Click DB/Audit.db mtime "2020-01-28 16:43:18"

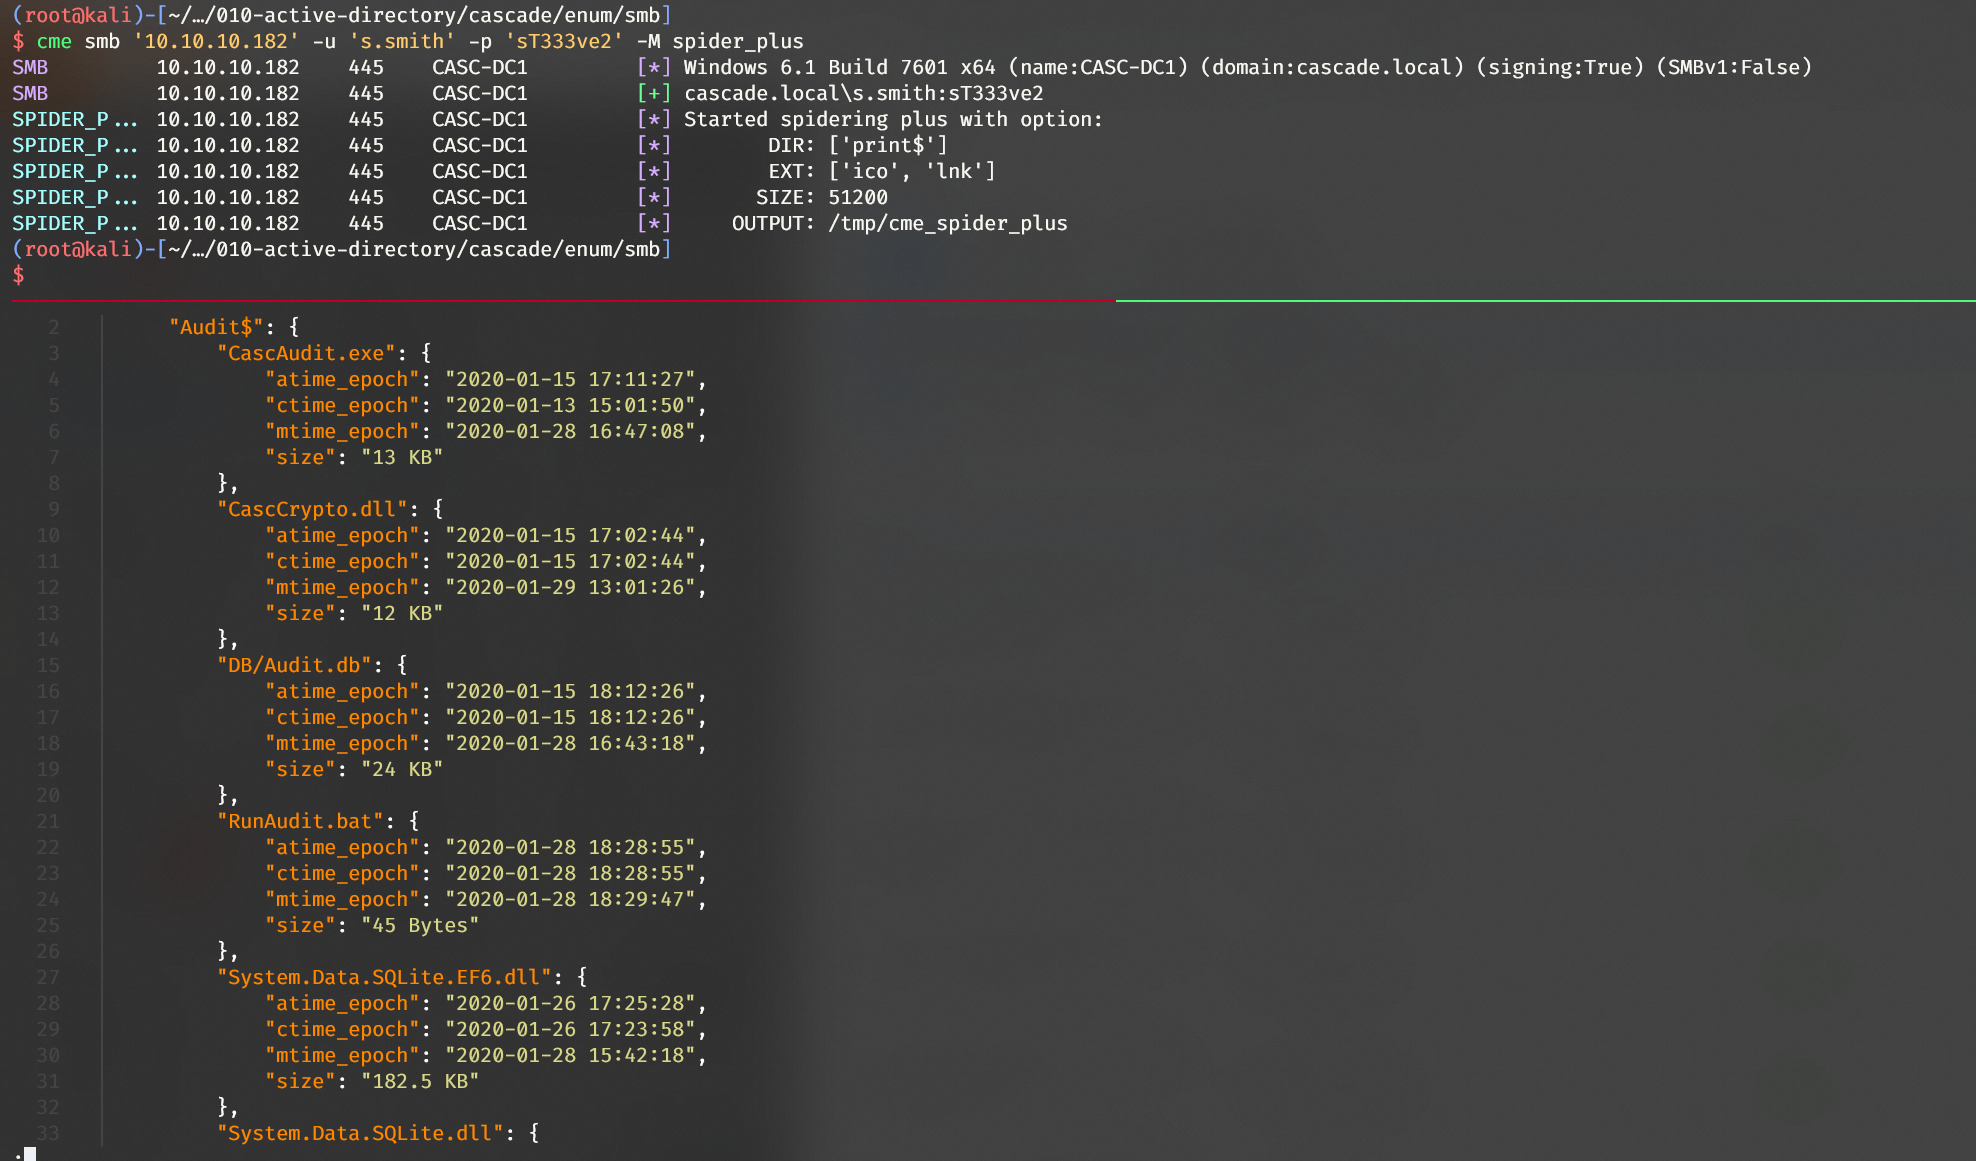(570, 743)
